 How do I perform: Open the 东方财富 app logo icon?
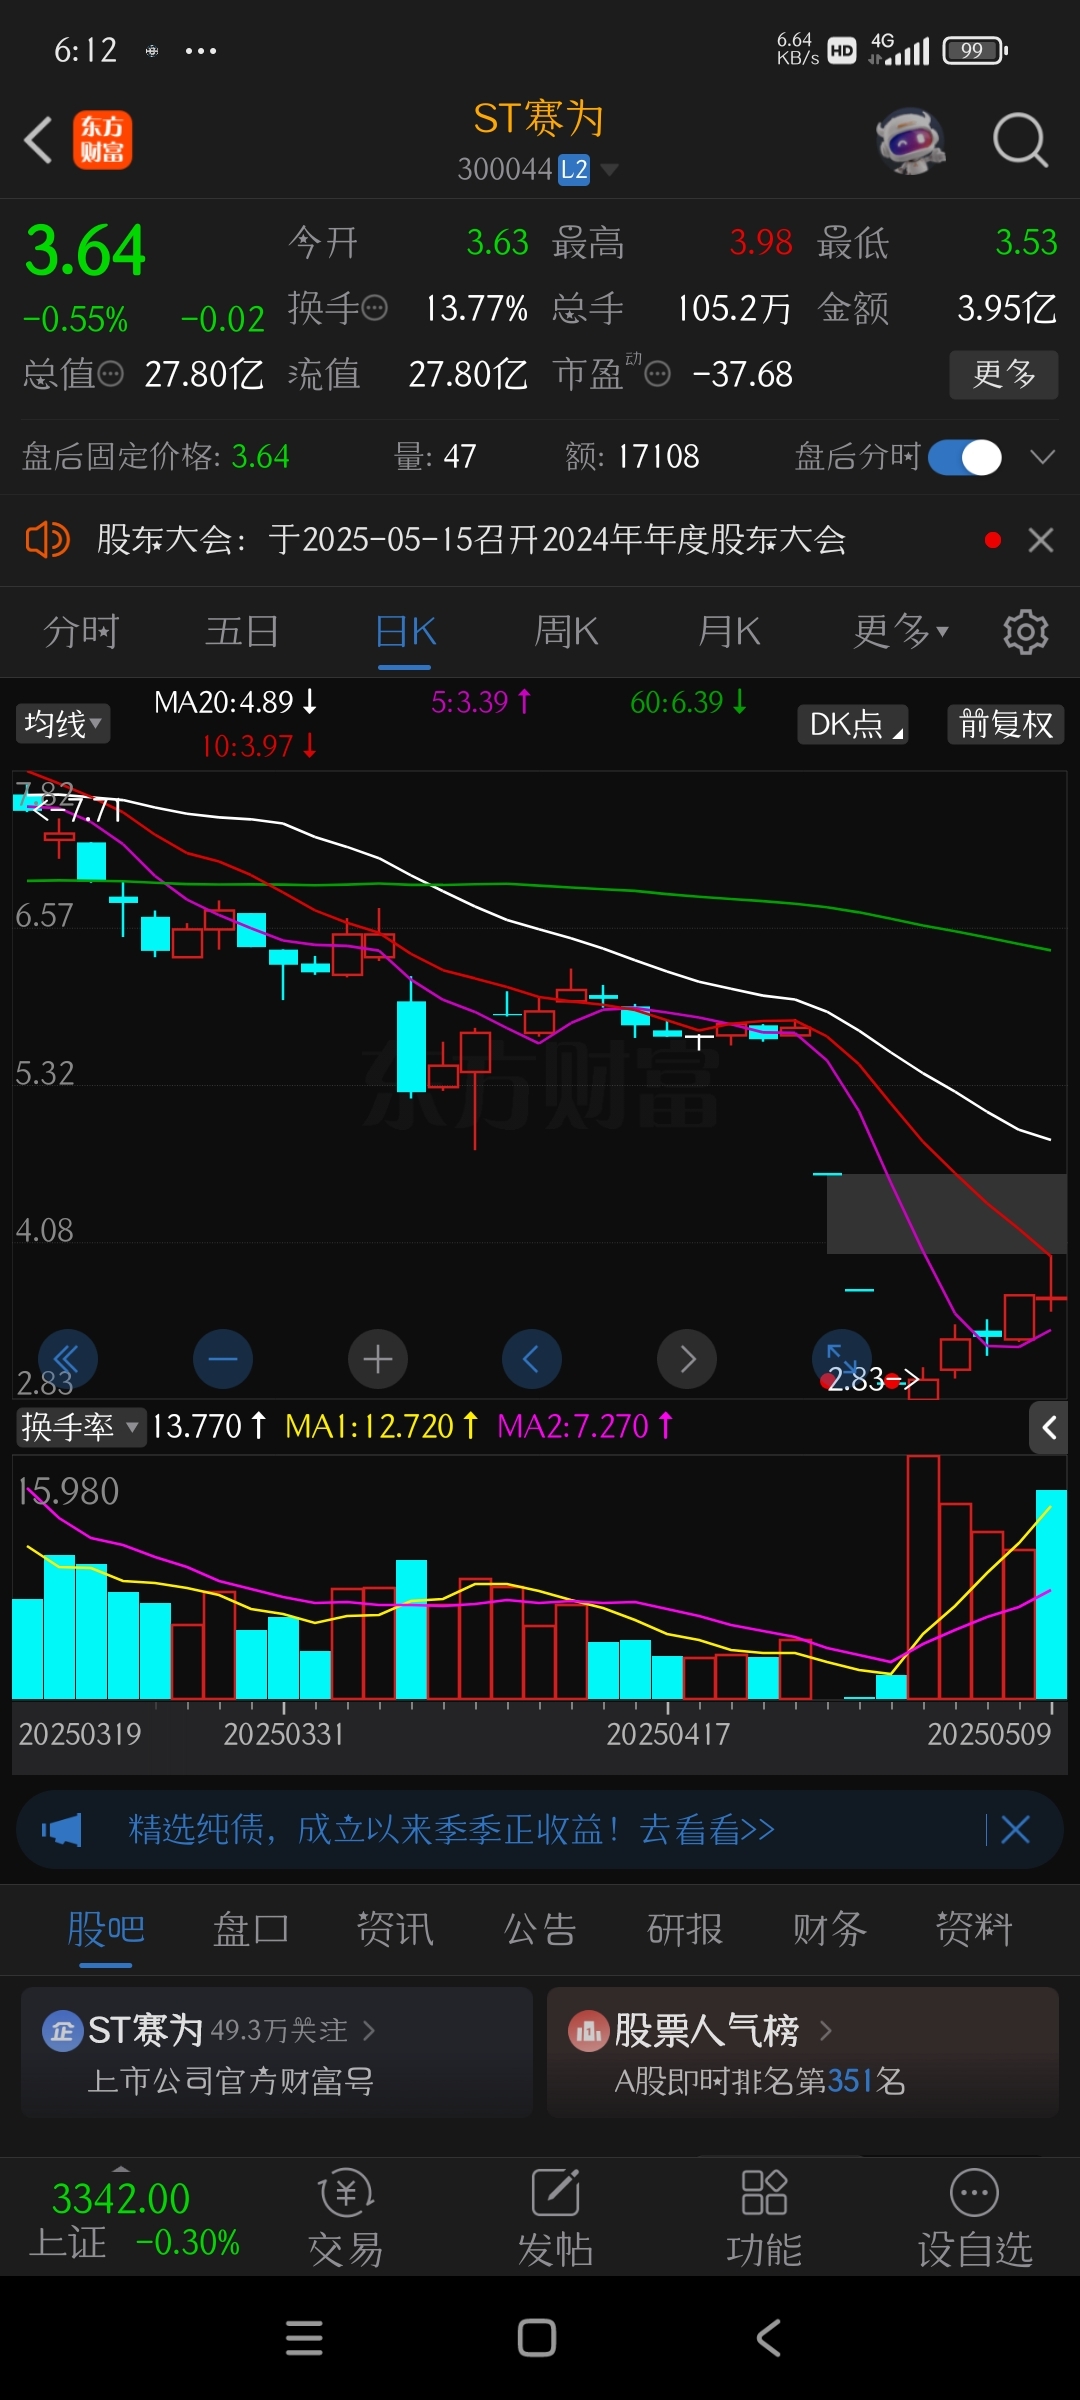102,140
